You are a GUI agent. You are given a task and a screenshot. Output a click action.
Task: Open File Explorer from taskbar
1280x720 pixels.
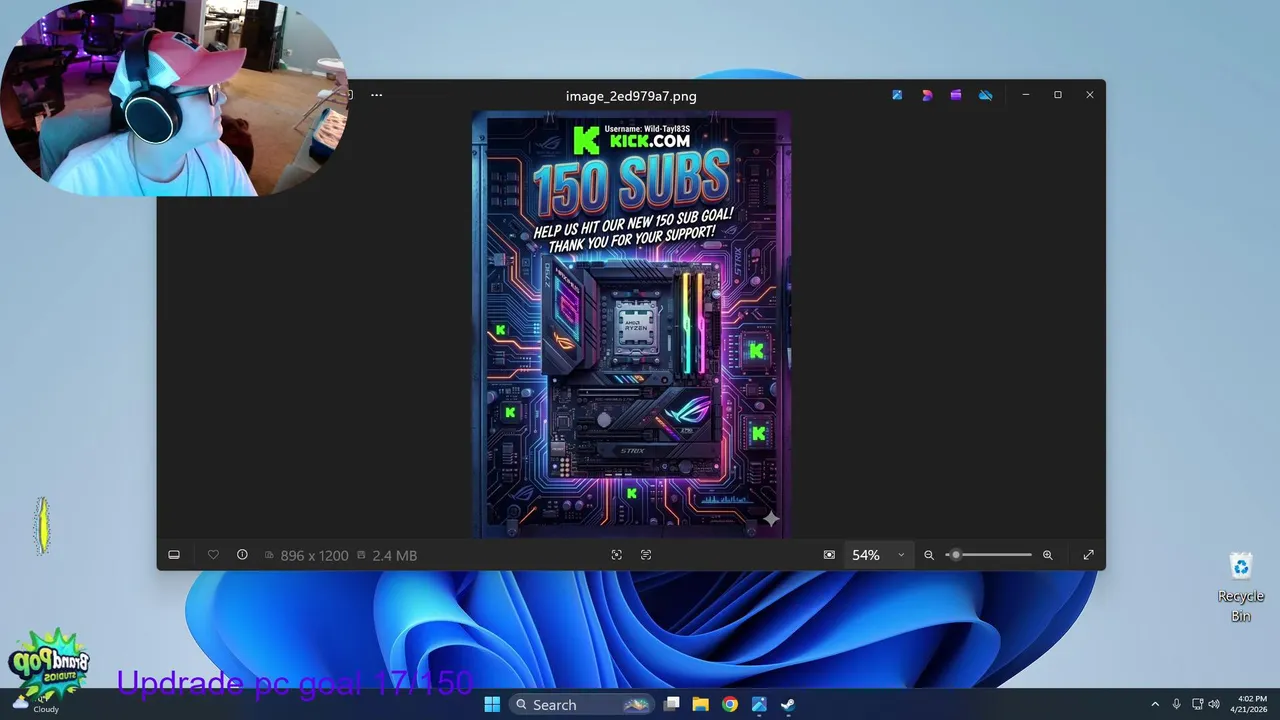click(701, 704)
